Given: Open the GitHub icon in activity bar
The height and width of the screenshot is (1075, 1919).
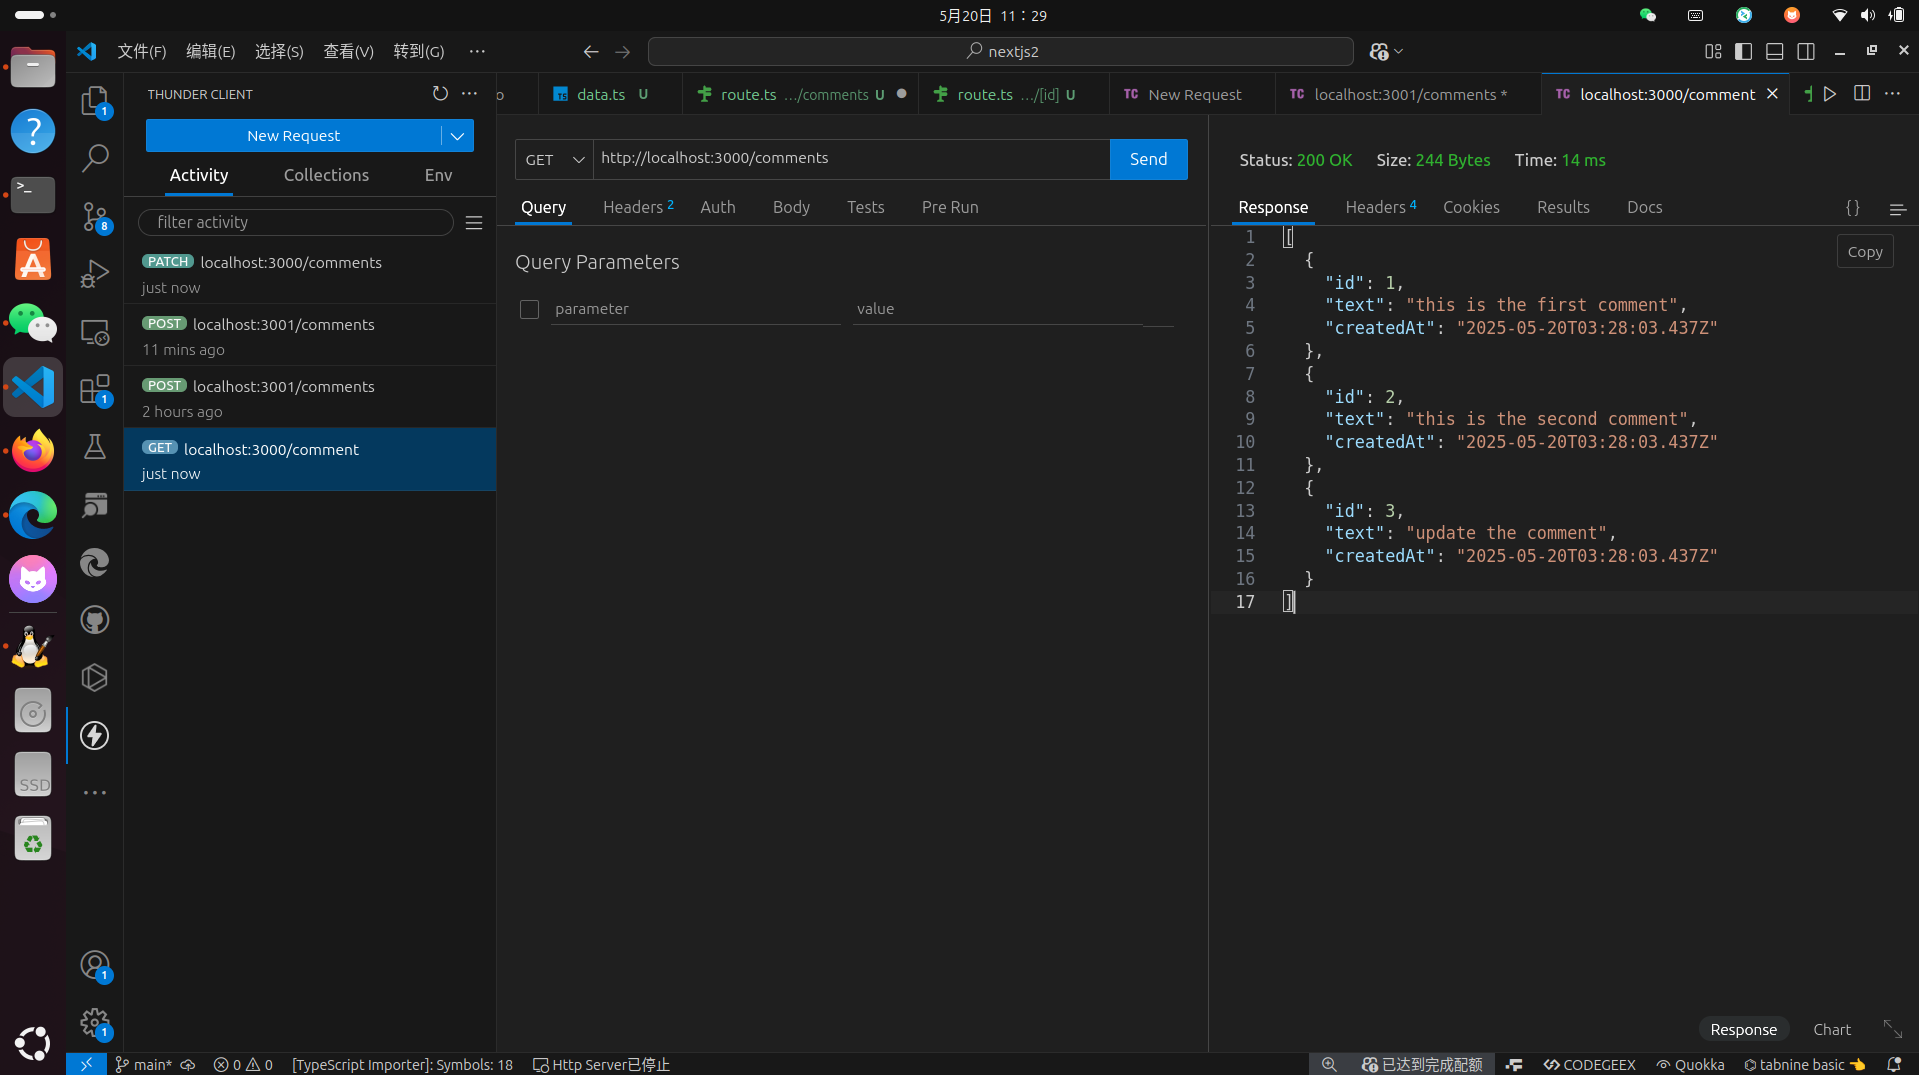Looking at the screenshot, I should (x=95, y=620).
